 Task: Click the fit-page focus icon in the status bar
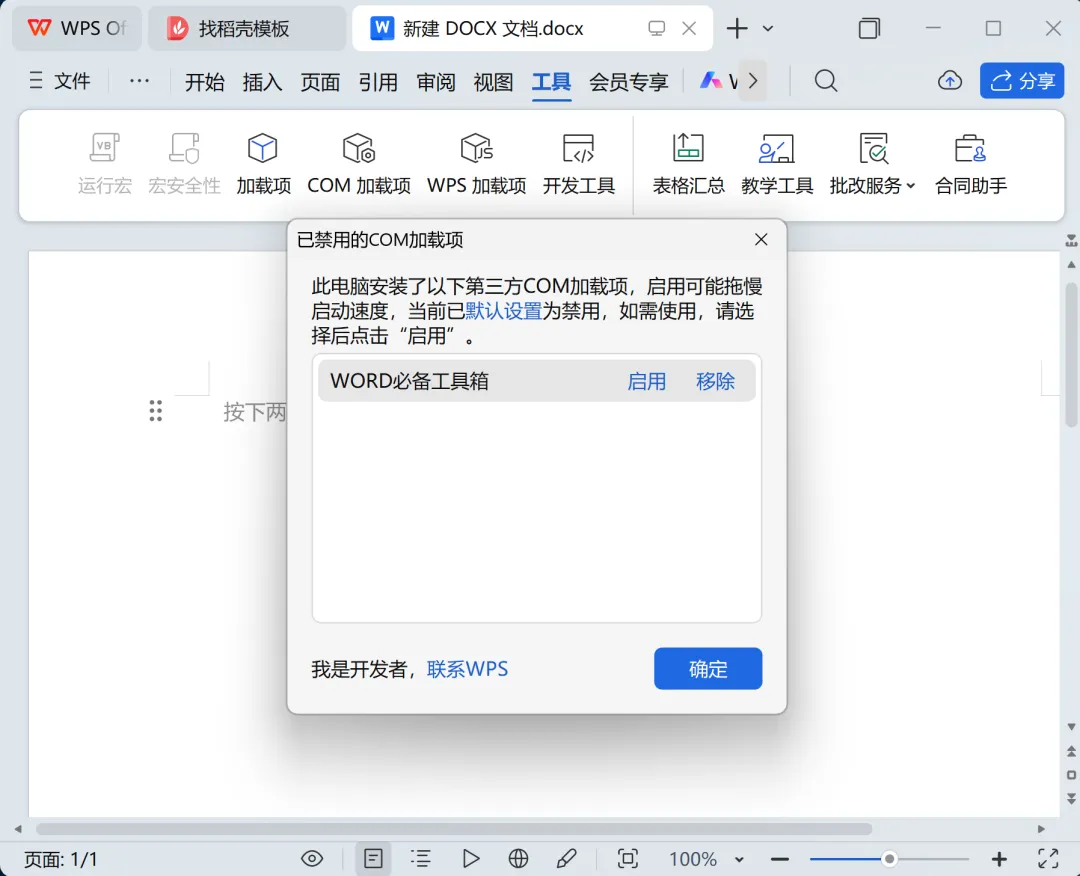tap(627, 859)
